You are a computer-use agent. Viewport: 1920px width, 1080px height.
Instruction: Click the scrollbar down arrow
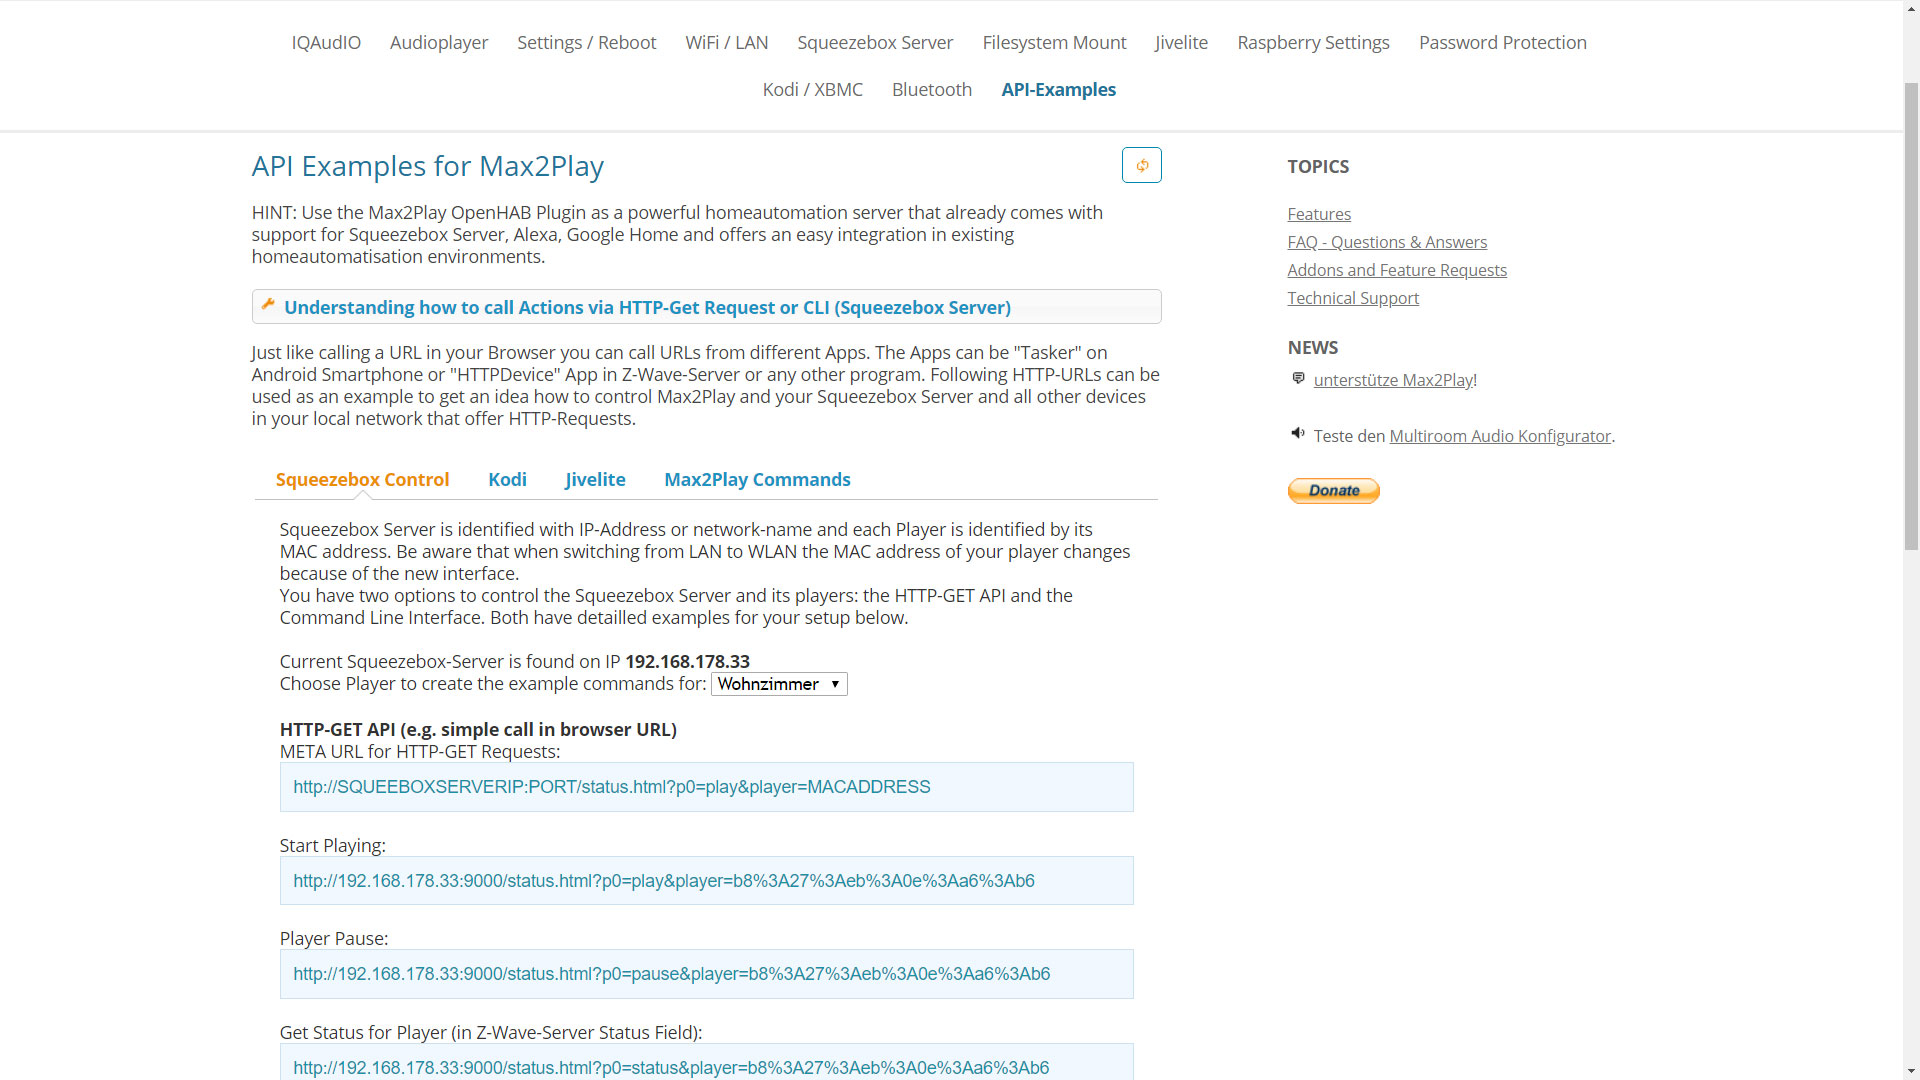1911,1071
